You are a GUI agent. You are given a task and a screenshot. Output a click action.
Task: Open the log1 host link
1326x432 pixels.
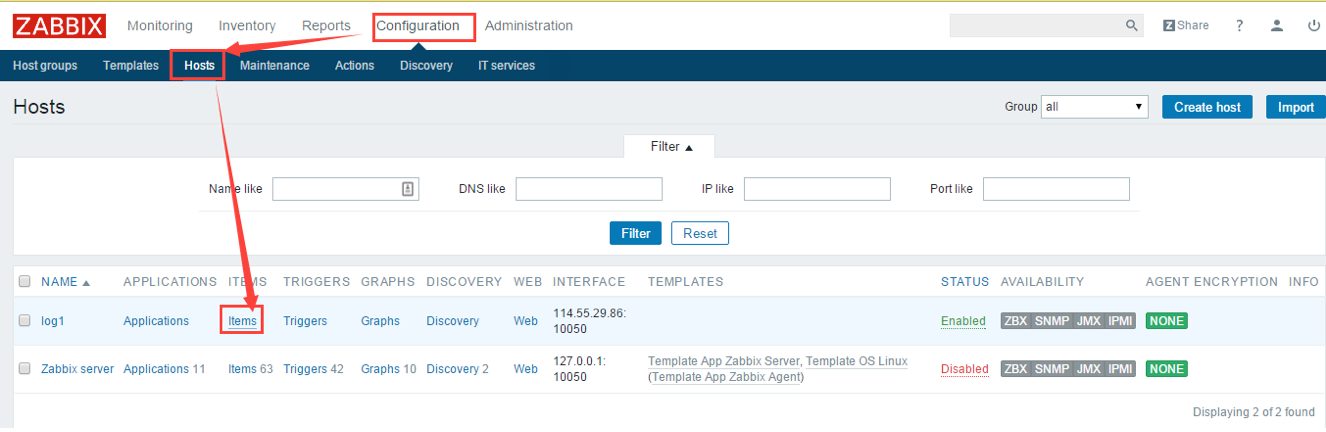pos(52,321)
